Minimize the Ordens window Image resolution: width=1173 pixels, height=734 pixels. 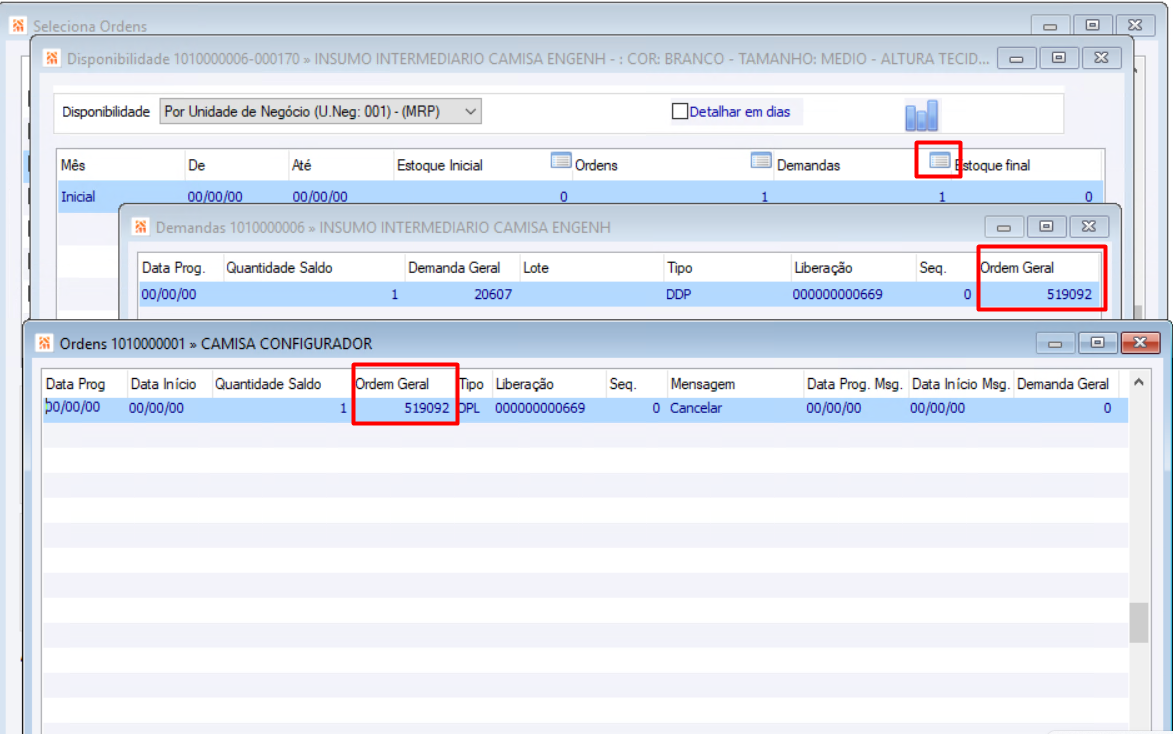[x=1055, y=343]
